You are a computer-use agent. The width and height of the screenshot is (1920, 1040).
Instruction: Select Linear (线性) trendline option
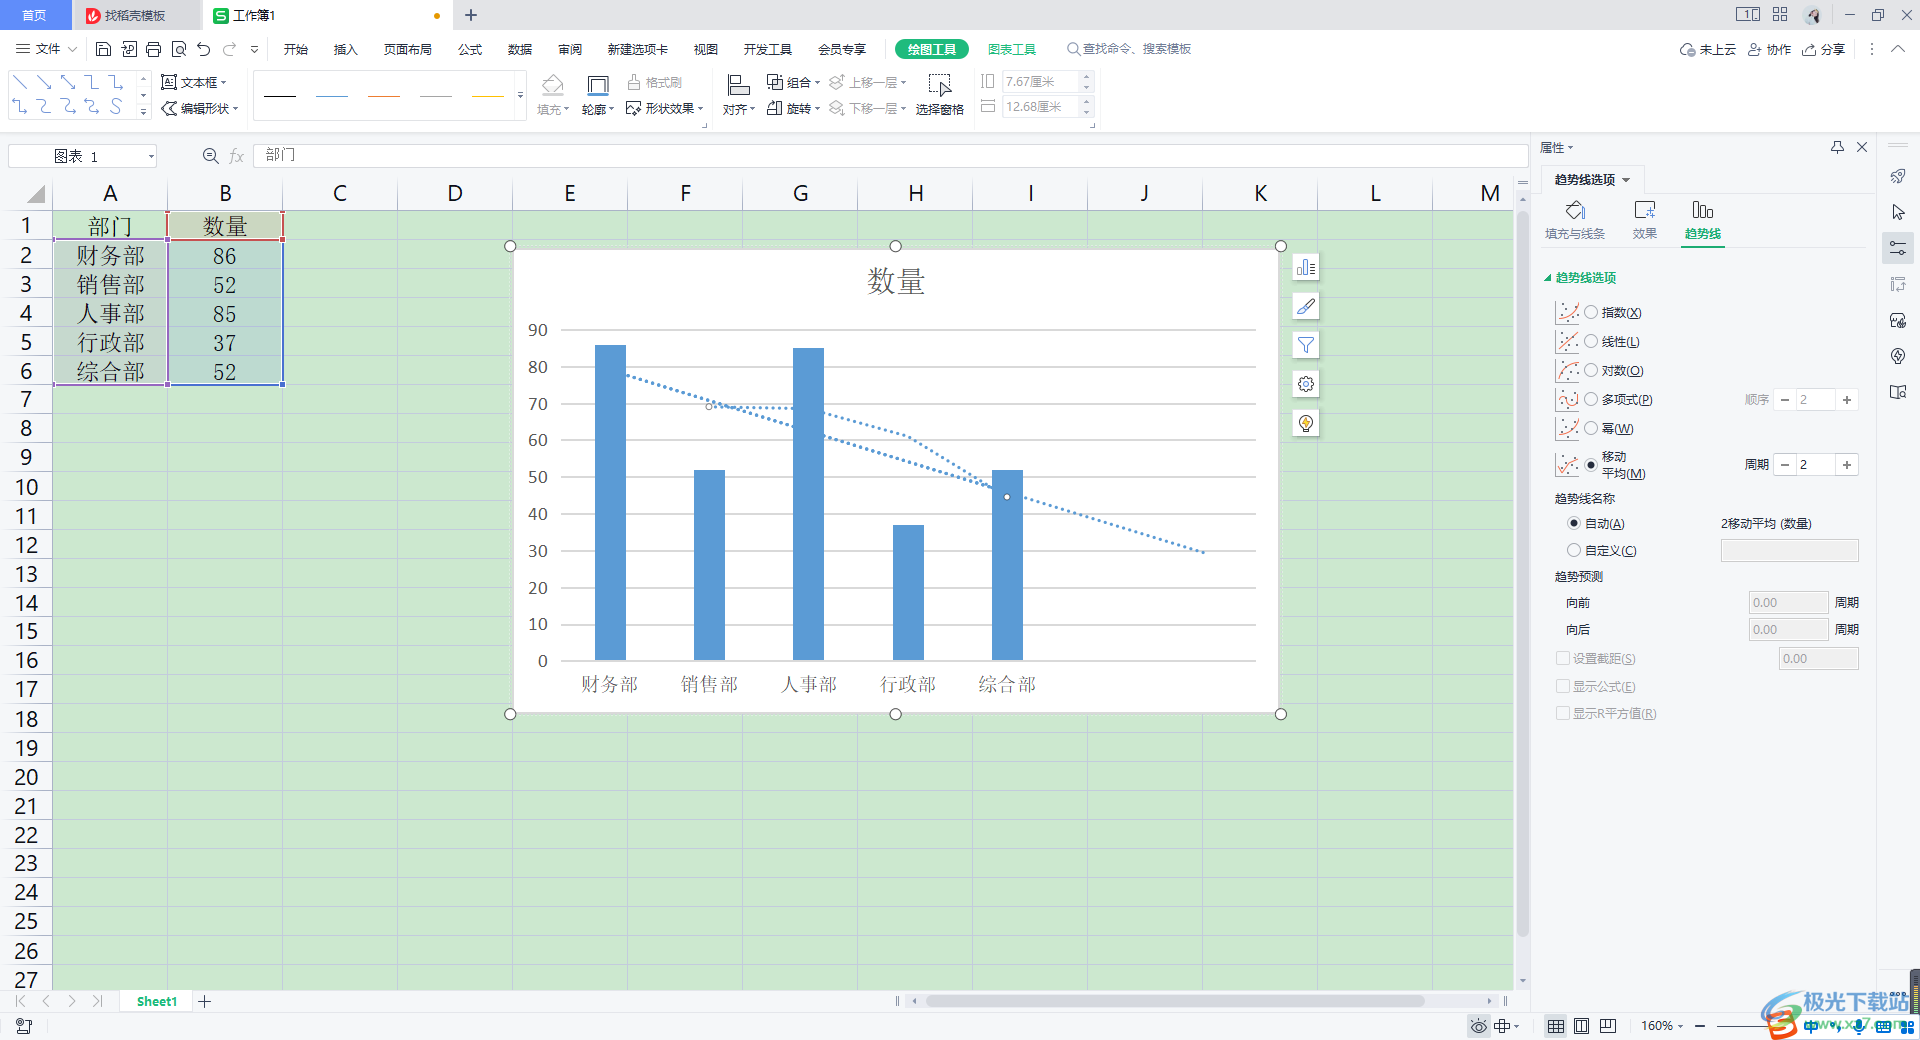[x=1591, y=342]
